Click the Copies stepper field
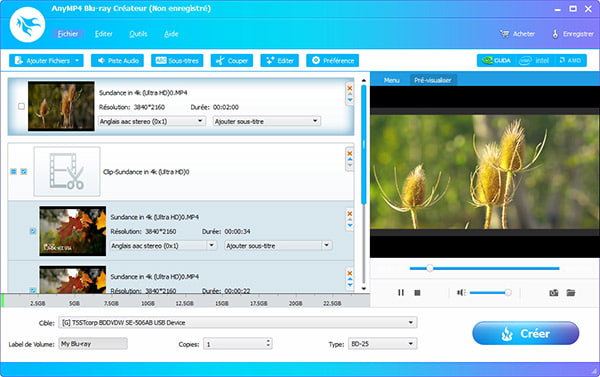The height and width of the screenshot is (377, 600). pos(238,344)
